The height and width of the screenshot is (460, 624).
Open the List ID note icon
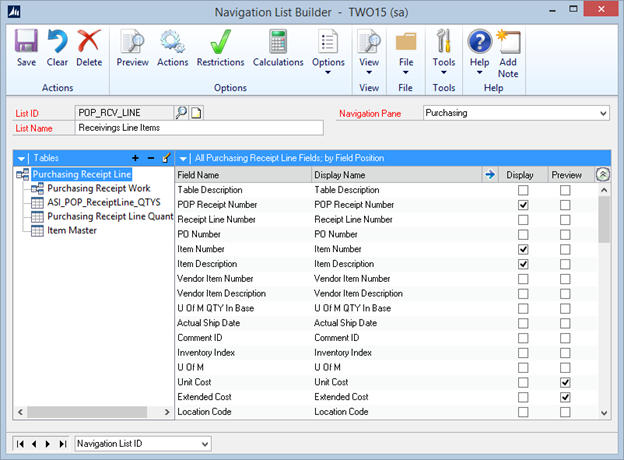tap(196, 113)
